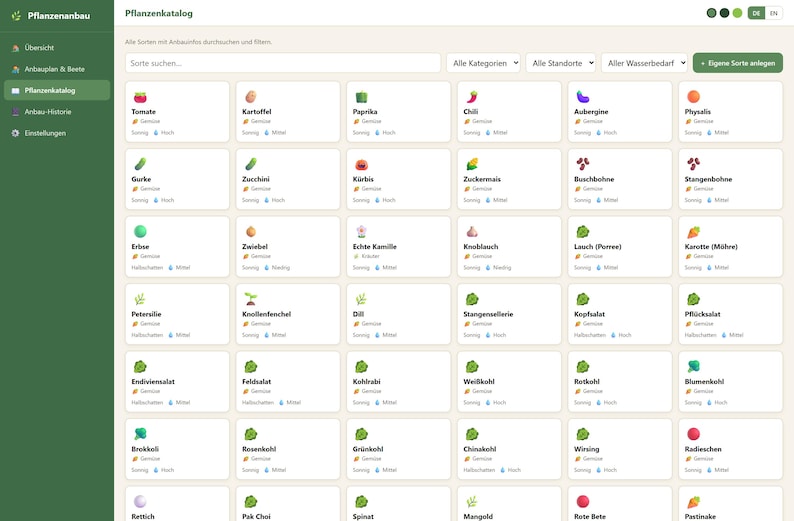The height and width of the screenshot is (521, 794).
Task: Open the Brokkoli plant card
Action: [177, 449]
